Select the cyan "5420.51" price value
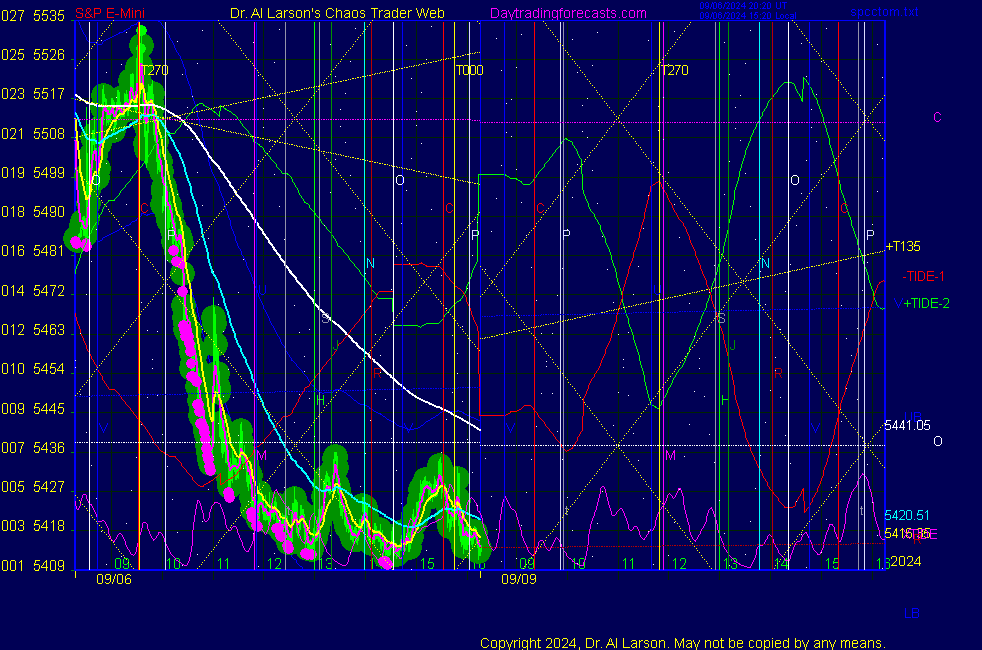Viewport: 982px width, 650px height. tap(907, 515)
